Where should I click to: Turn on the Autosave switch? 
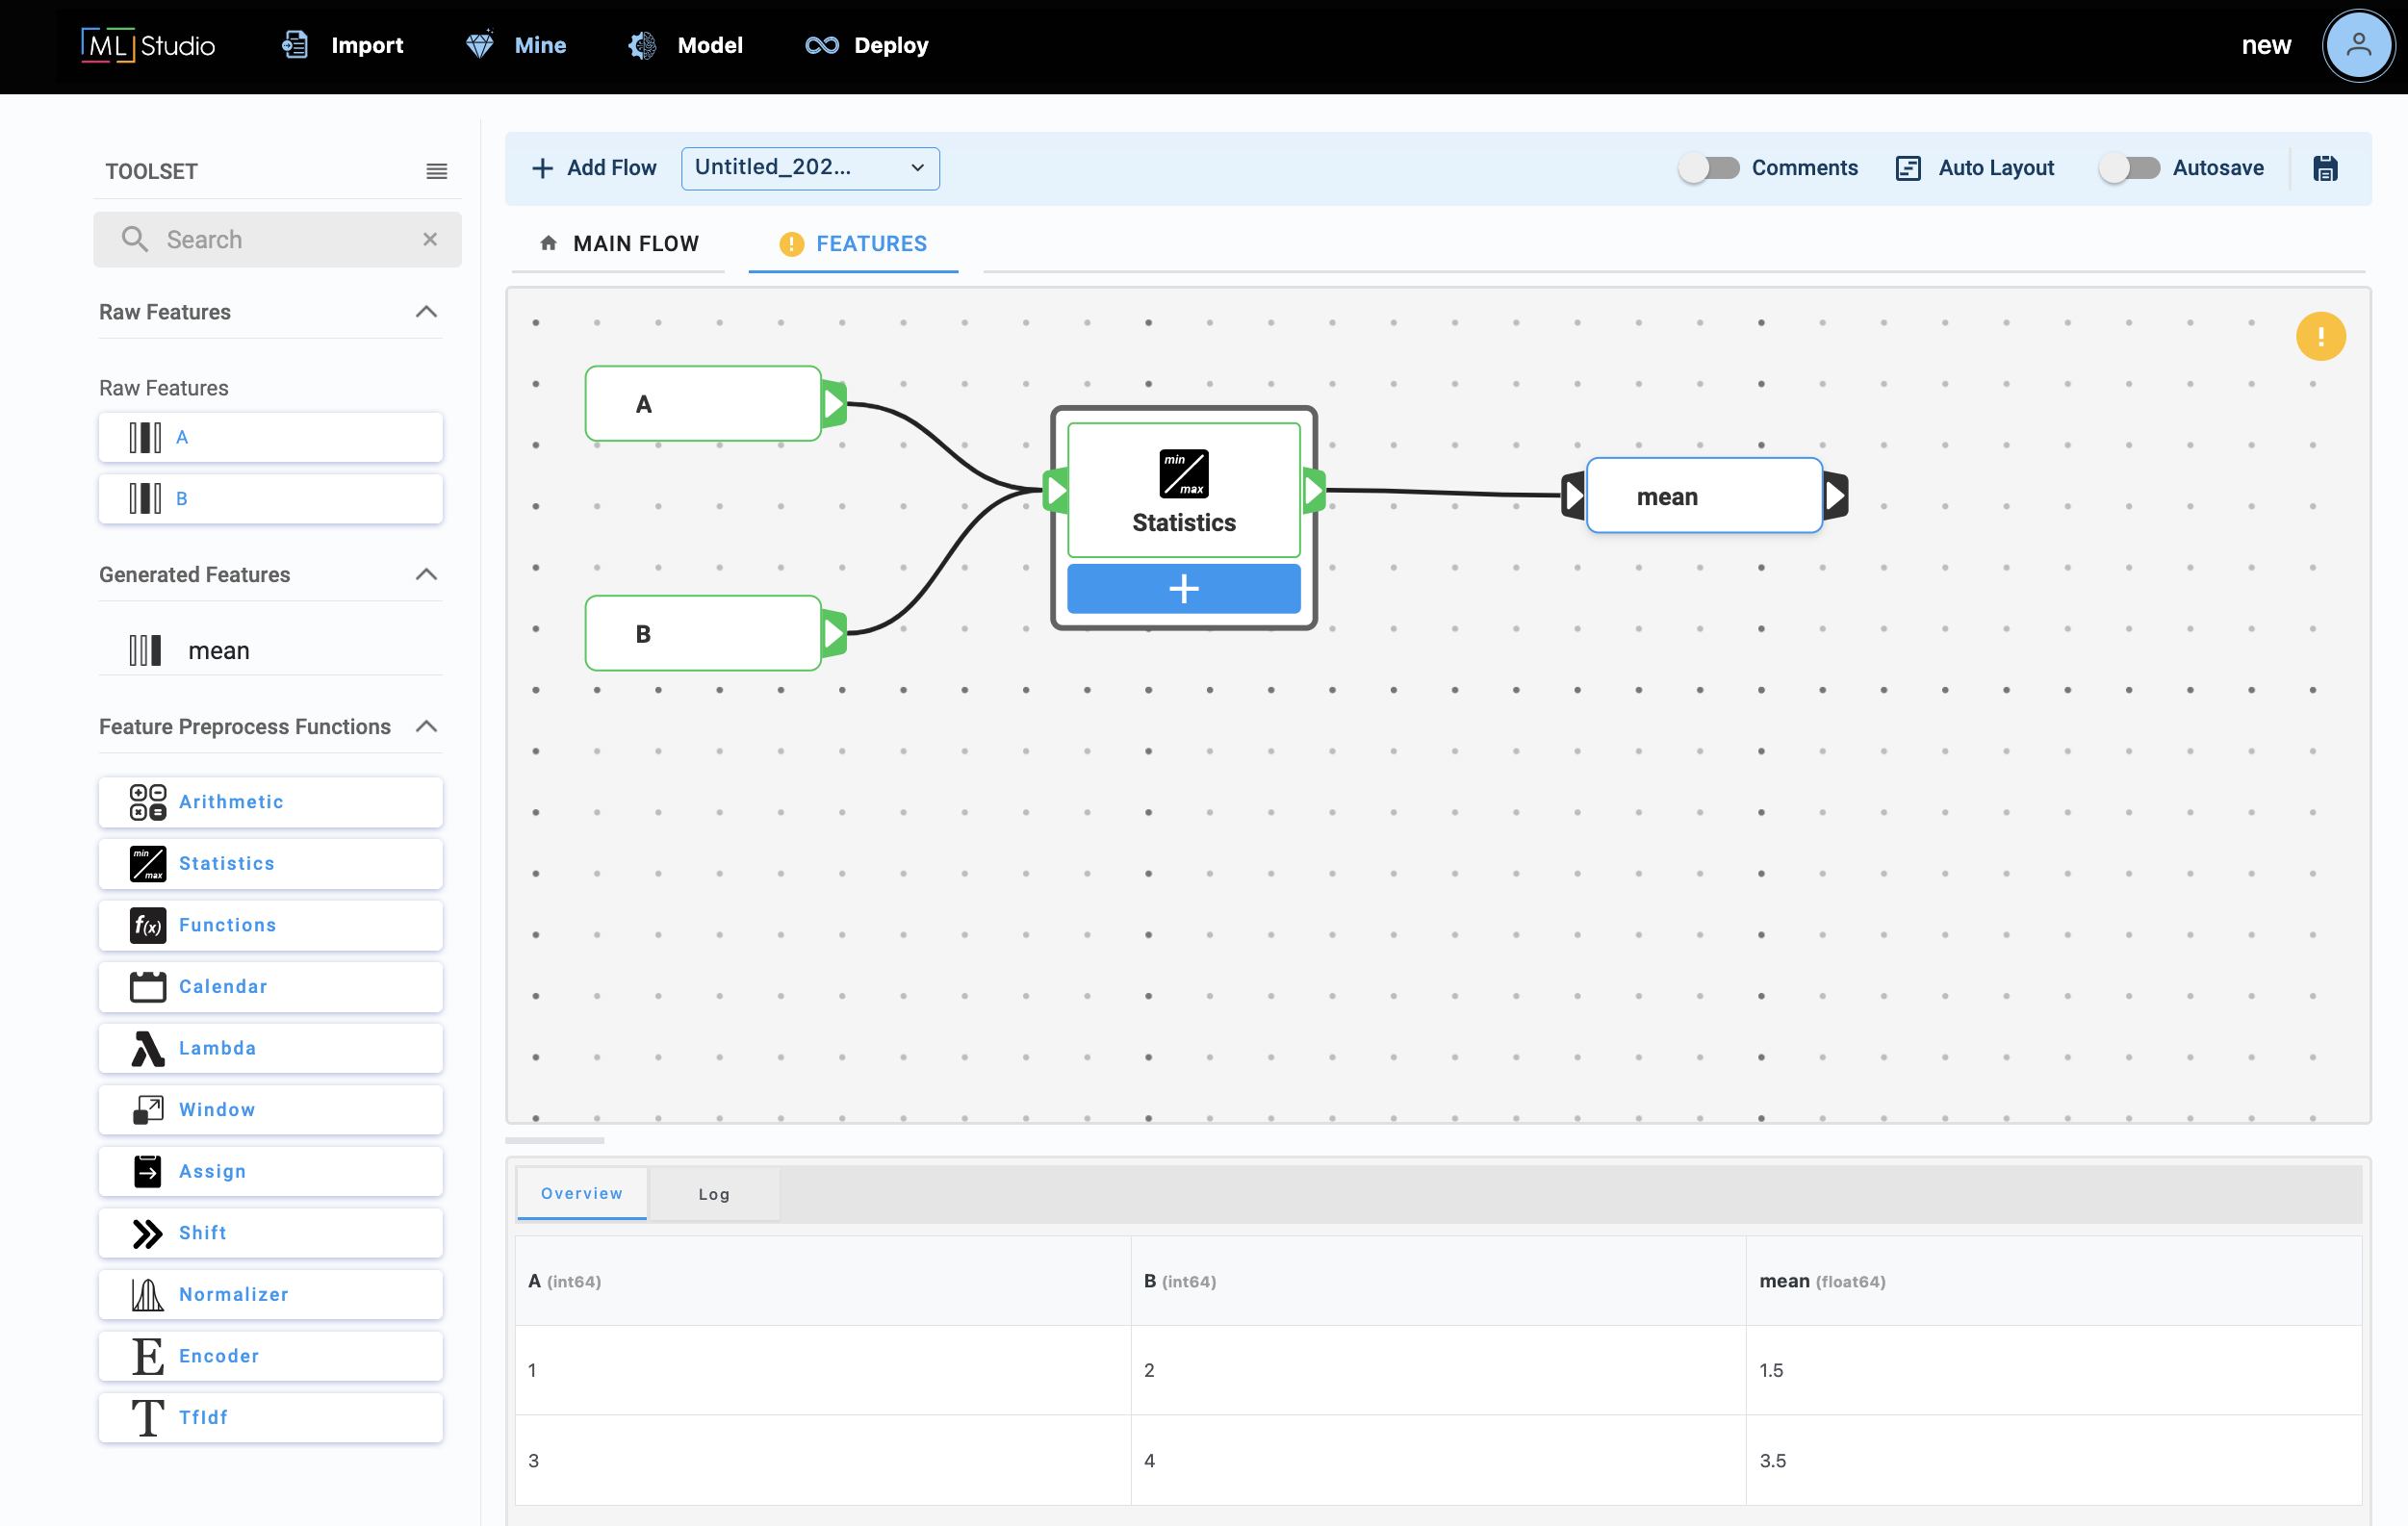[x=2129, y=168]
